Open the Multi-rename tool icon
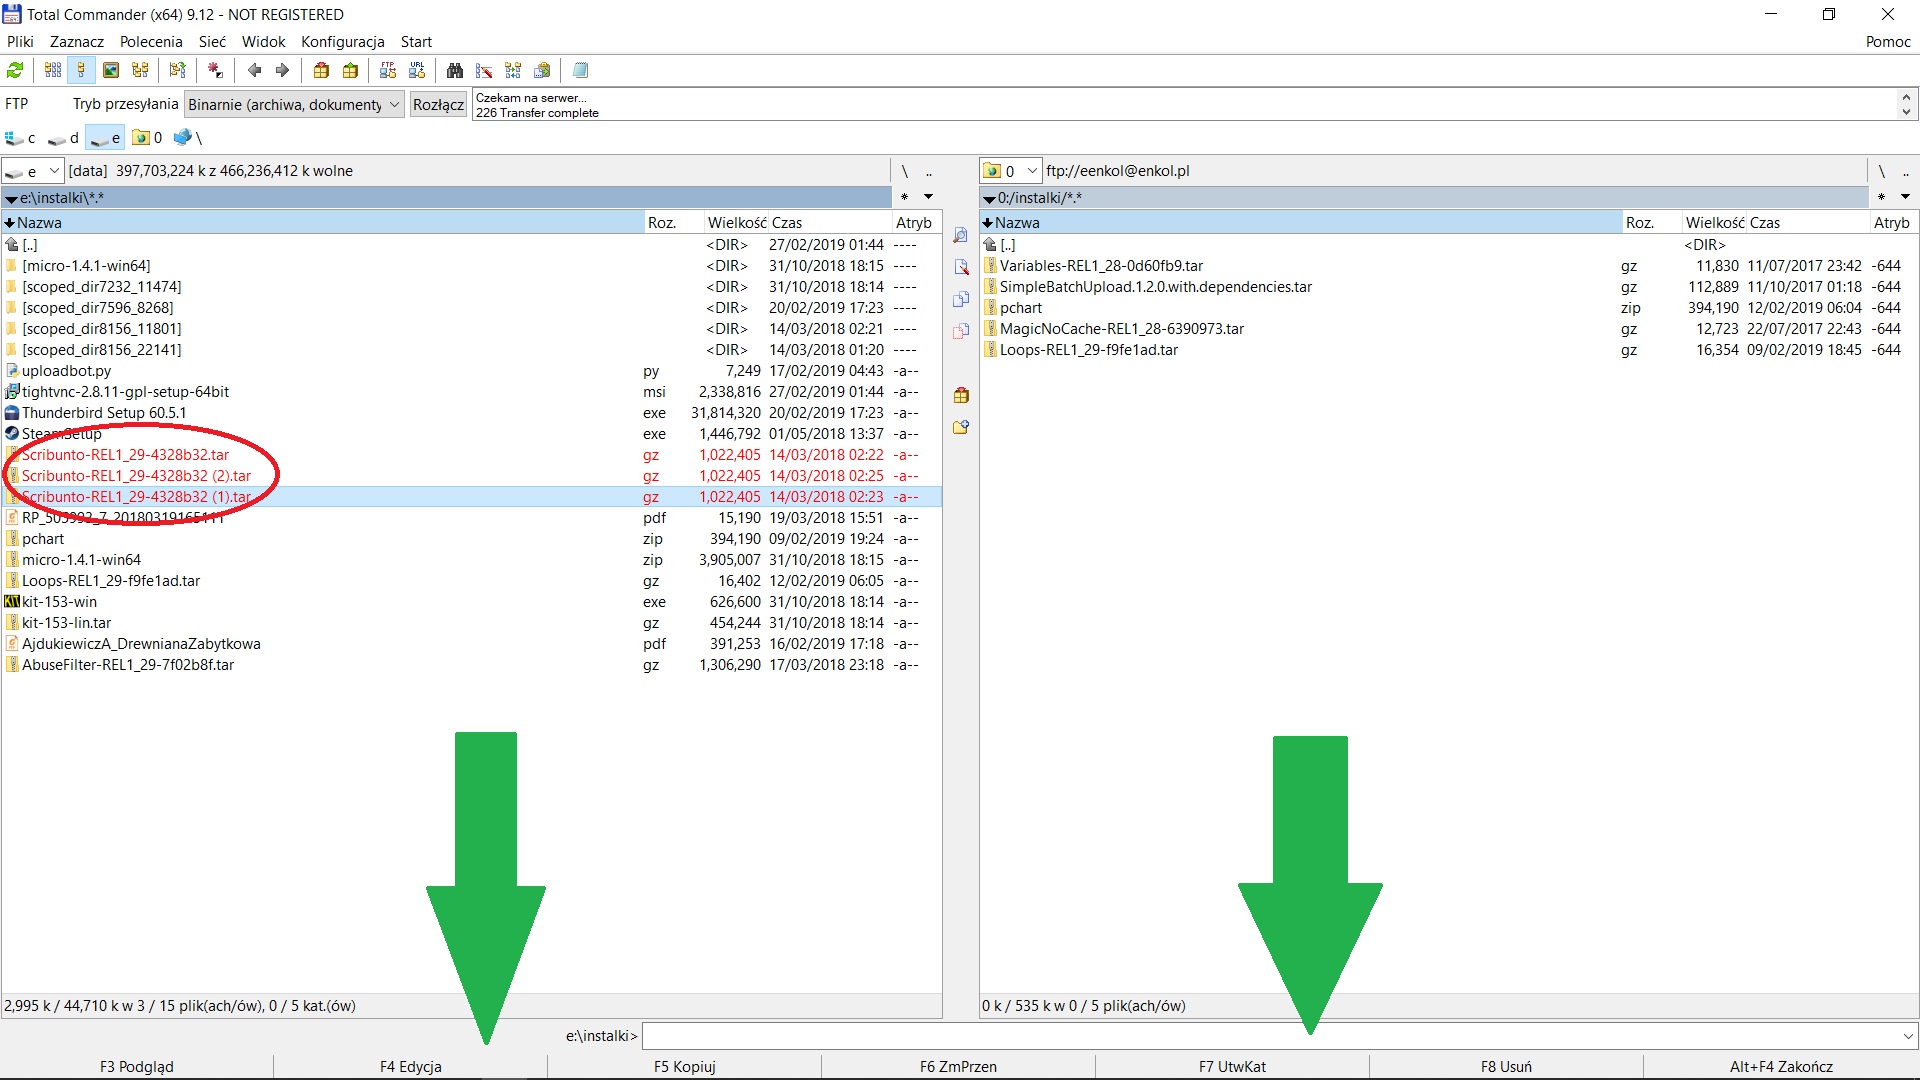This screenshot has height=1080, width=1920. [x=484, y=70]
